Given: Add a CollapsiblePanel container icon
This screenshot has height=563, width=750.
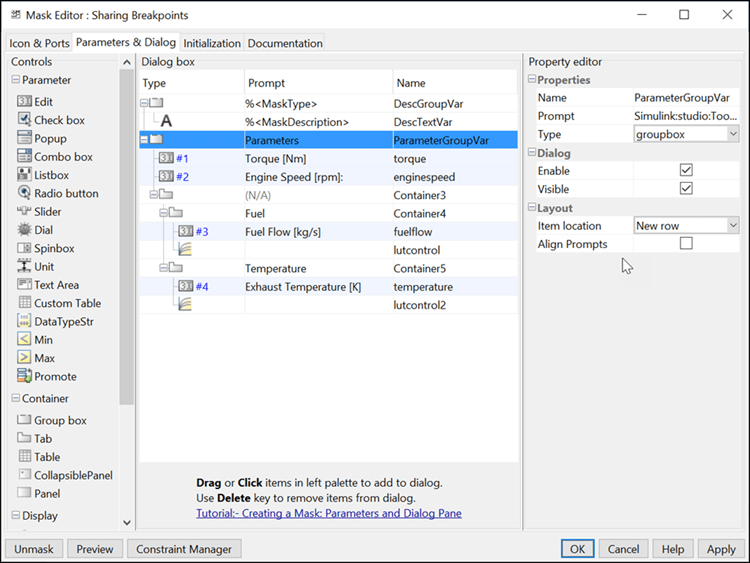Looking at the screenshot, I should pos(24,475).
